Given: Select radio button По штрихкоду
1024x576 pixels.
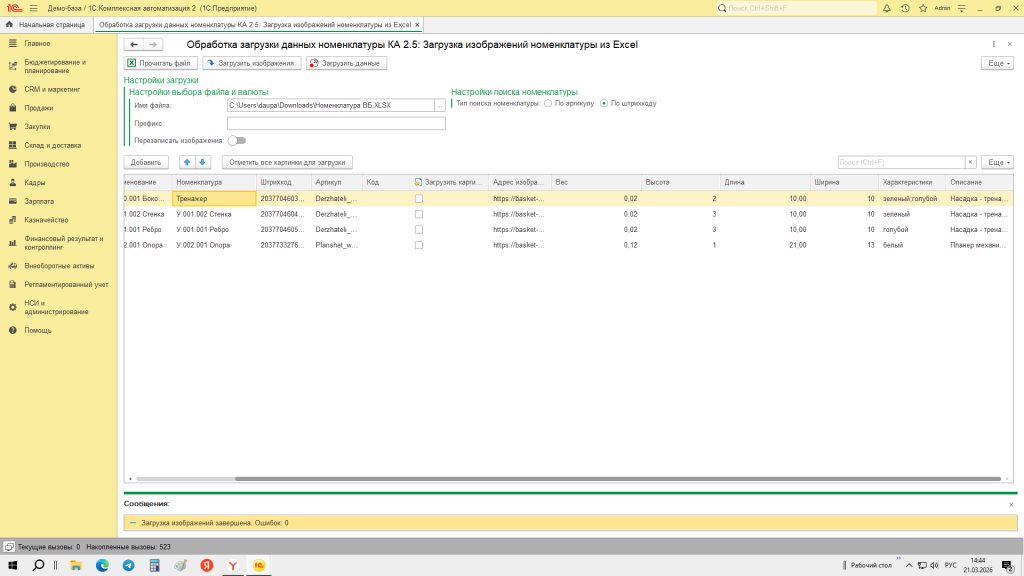Looking at the screenshot, I should [x=604, y=103].
